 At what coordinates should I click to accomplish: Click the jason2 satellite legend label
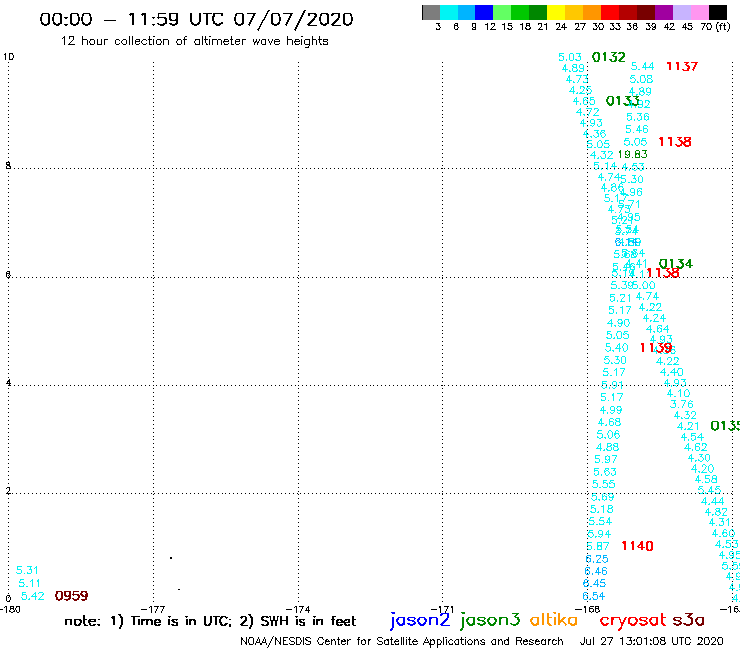click(x=420, y=620)
